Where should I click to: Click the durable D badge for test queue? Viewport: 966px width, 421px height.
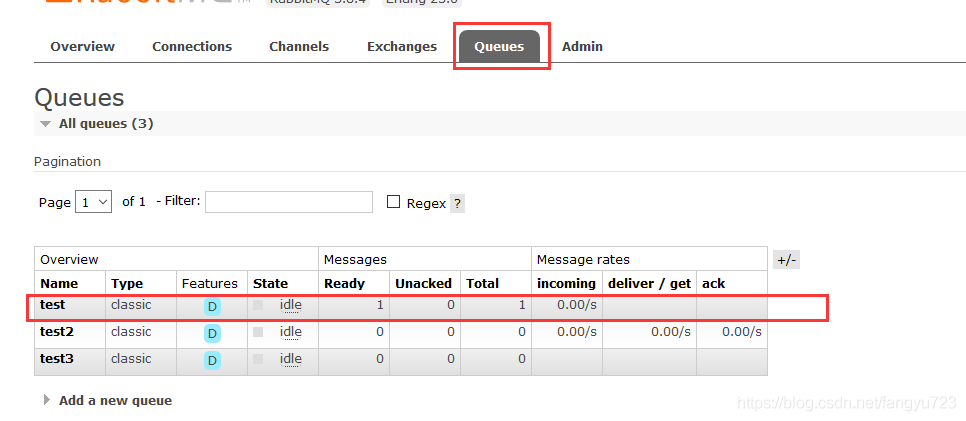[212, 306]
